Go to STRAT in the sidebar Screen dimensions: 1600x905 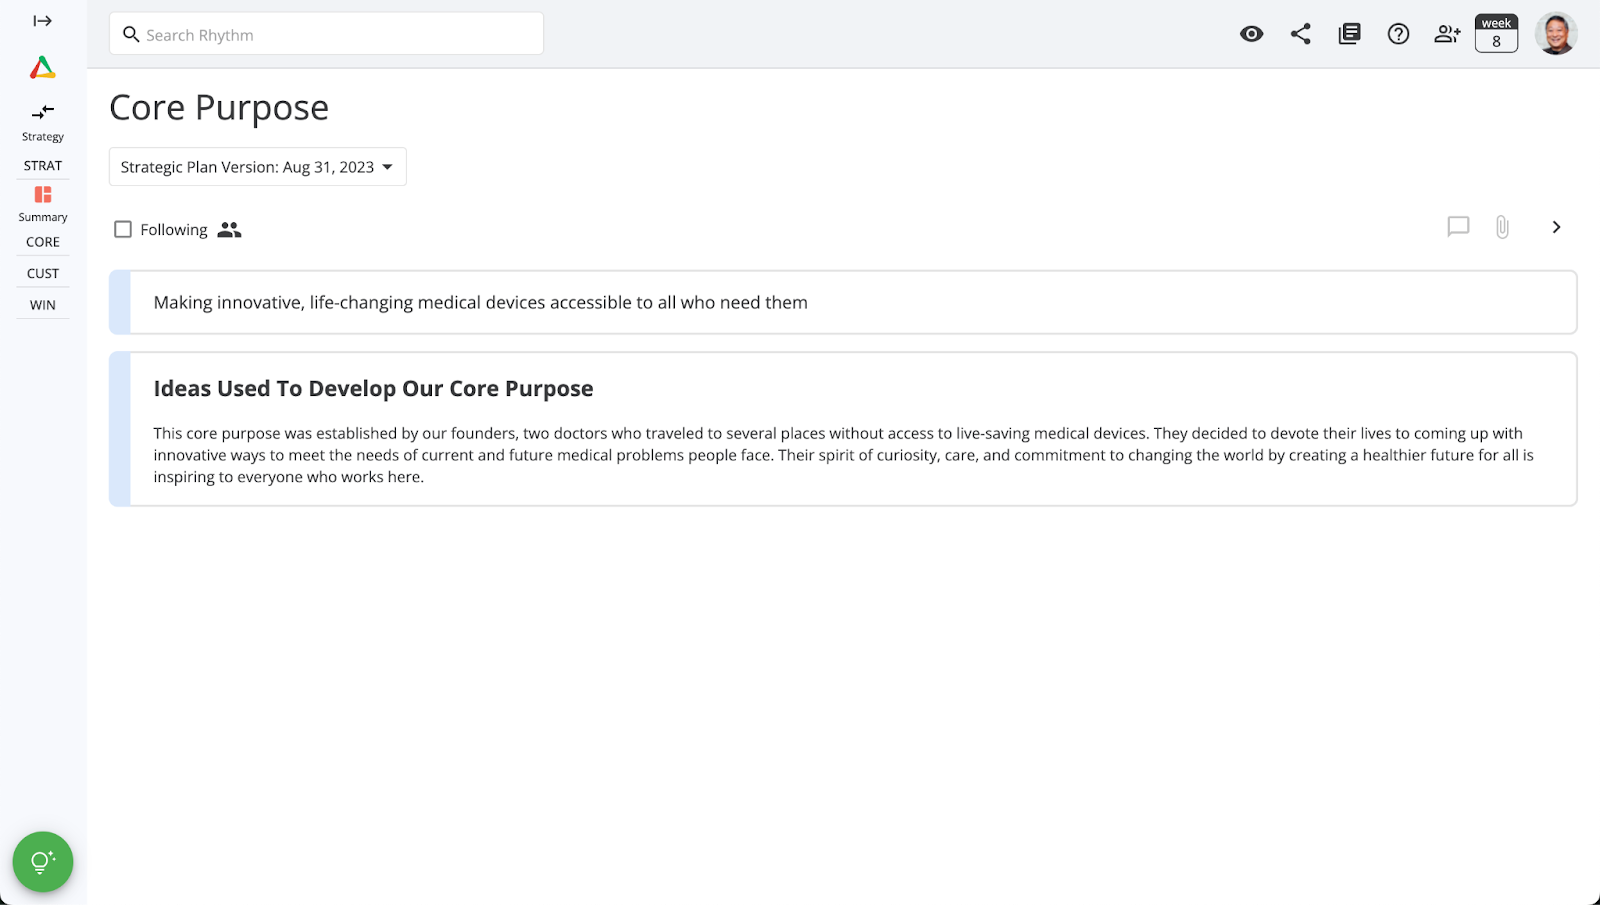[43, 166]
